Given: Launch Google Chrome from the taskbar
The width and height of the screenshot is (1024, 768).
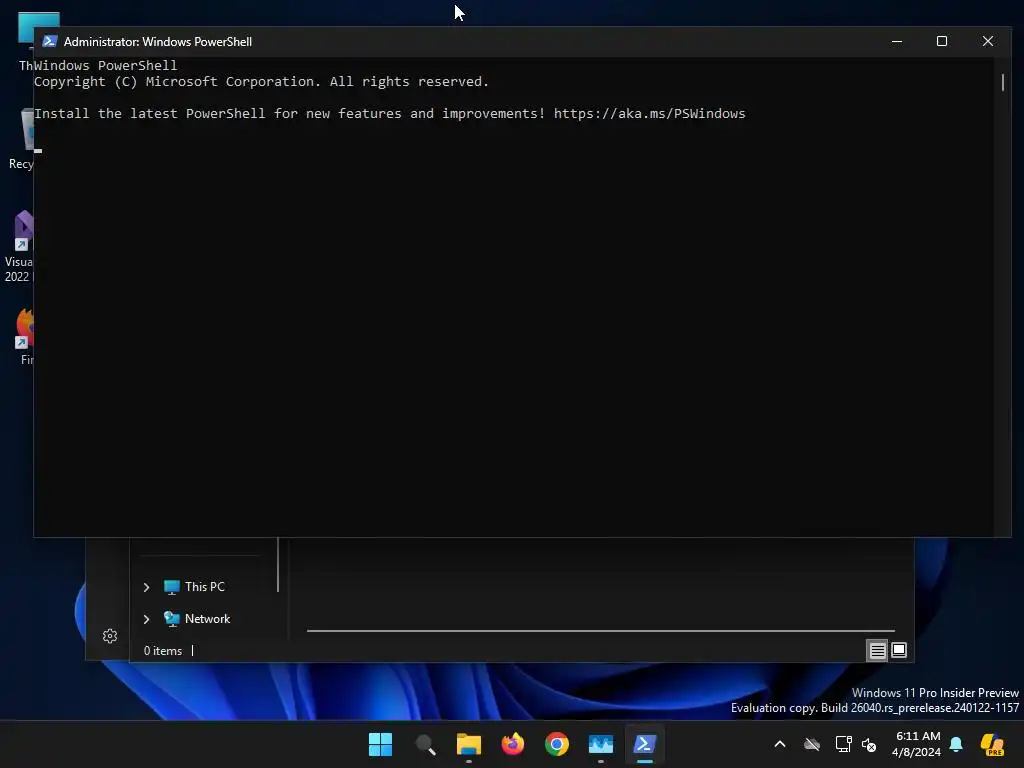Looking at the screenshot, I should point(556,744).
